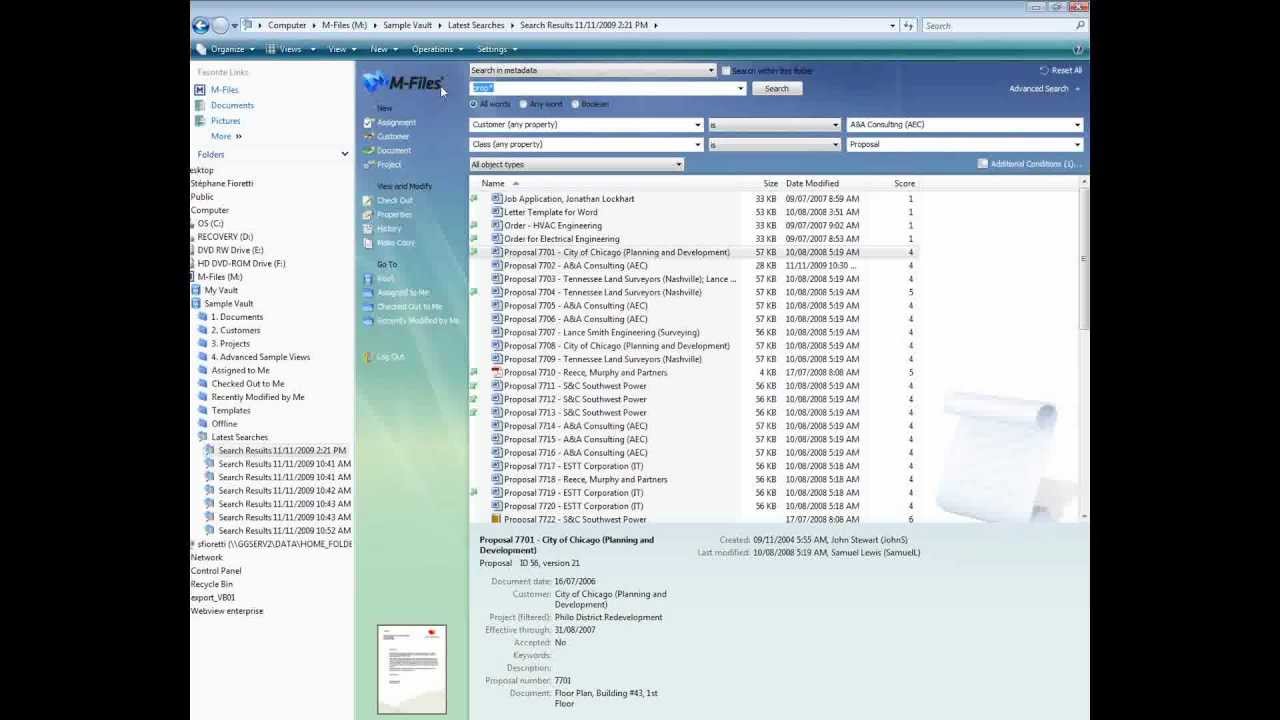
Task: Open the Views menu
Action: click(x=290, y=49)
